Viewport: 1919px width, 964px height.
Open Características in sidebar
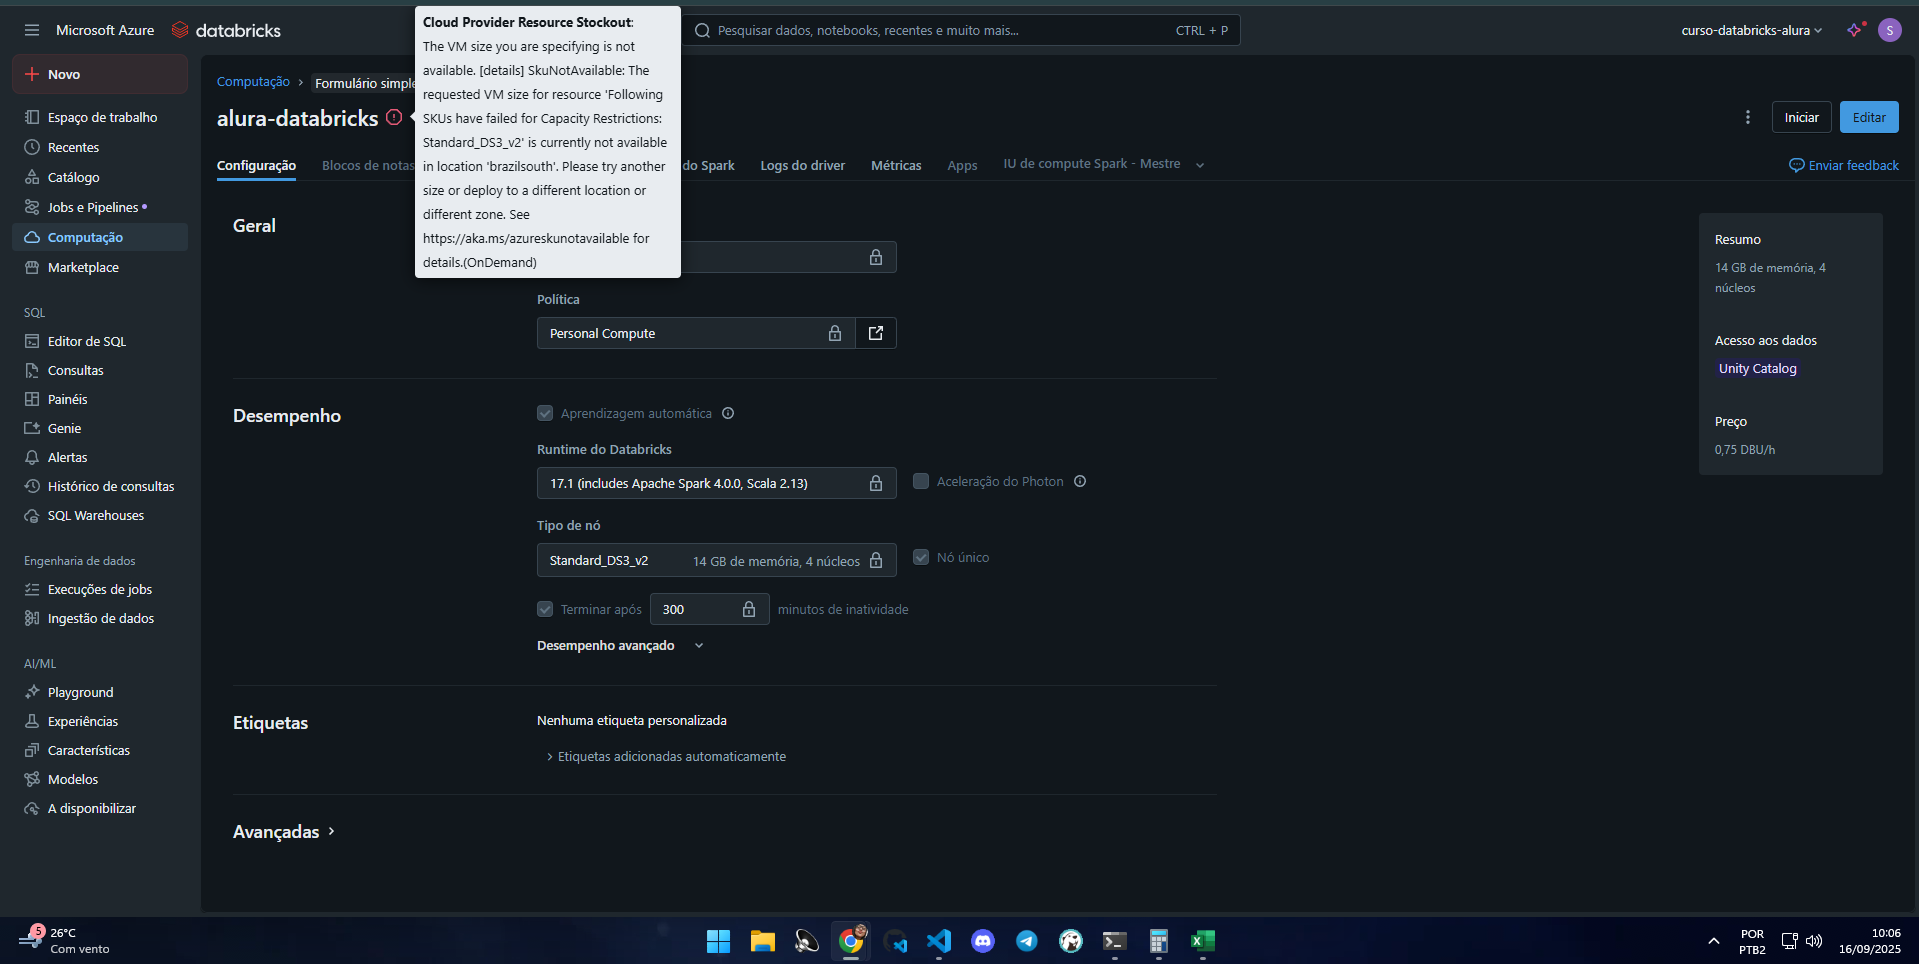point(100,750)
